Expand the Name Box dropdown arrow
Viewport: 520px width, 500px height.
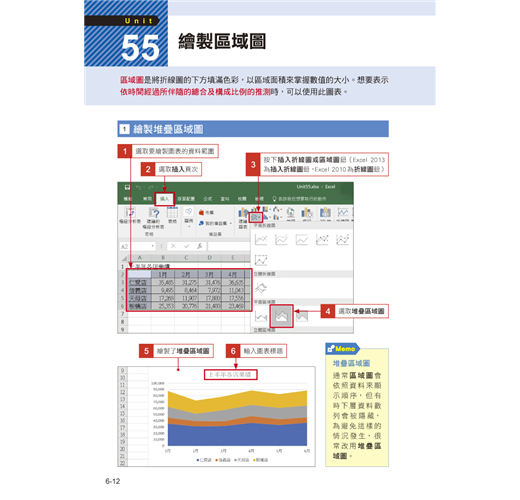point(153,246)
